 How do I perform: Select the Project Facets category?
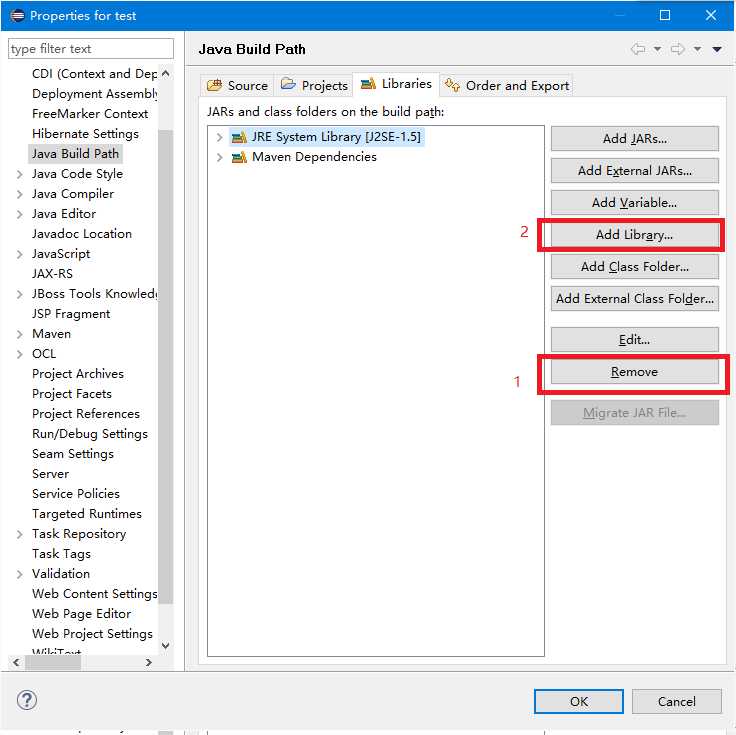(x=71, y=394)
